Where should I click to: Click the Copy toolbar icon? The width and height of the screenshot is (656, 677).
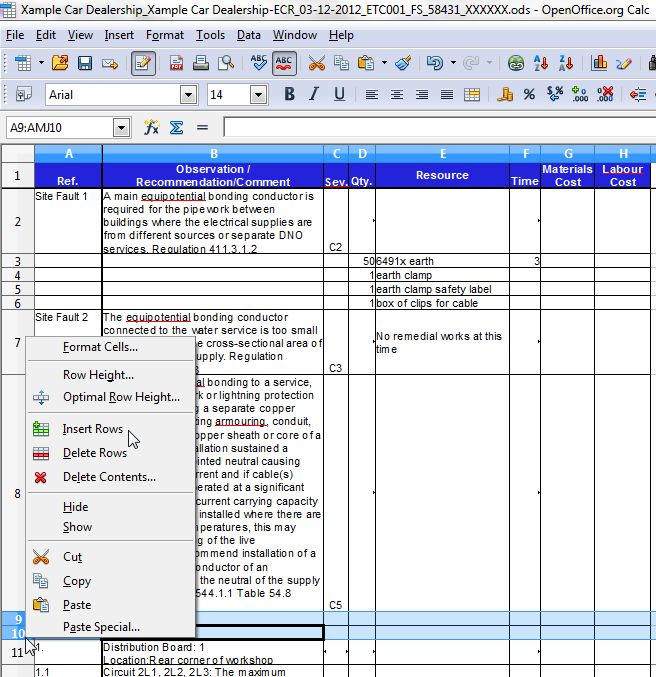[x=341, y=63]
